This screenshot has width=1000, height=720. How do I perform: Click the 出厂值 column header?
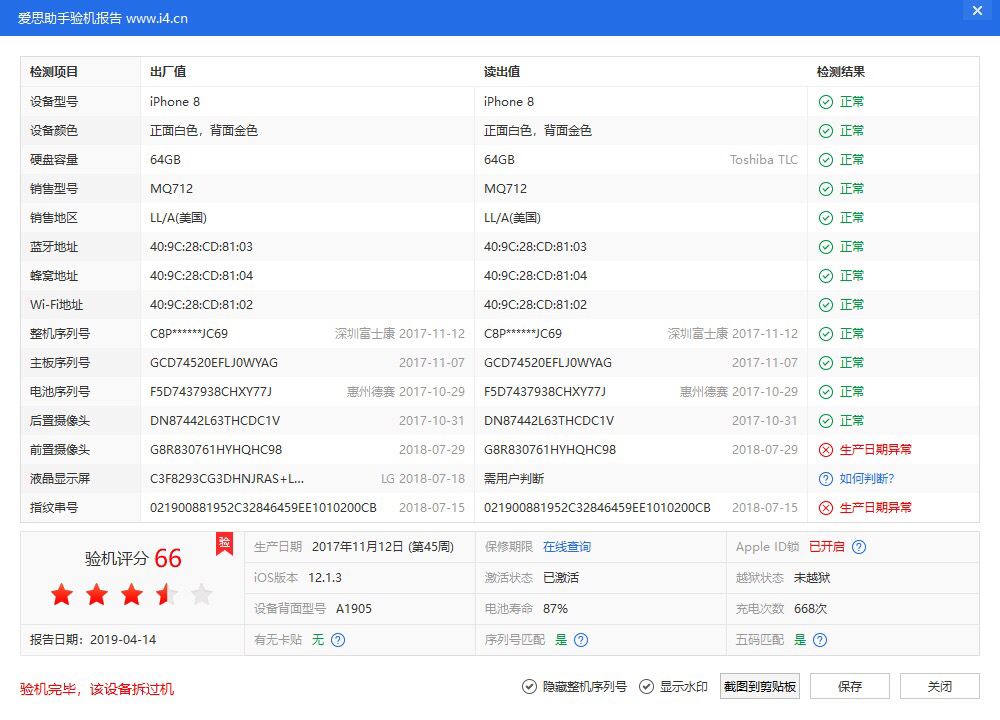click(x=168, y=72)
